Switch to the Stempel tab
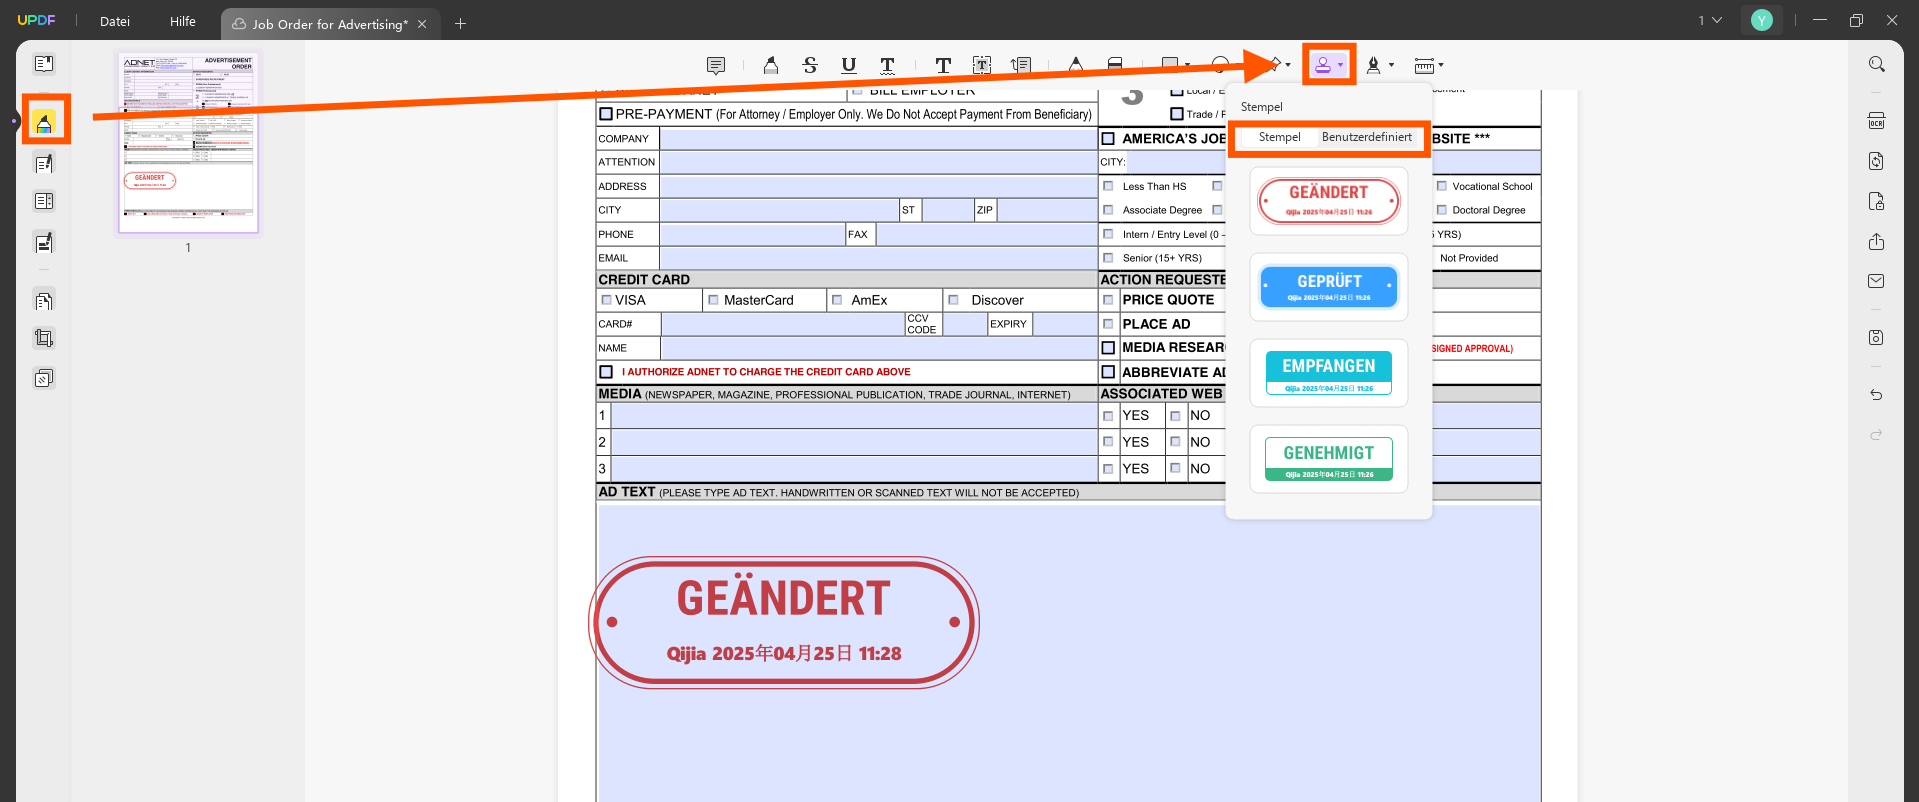 (1279, 137)
